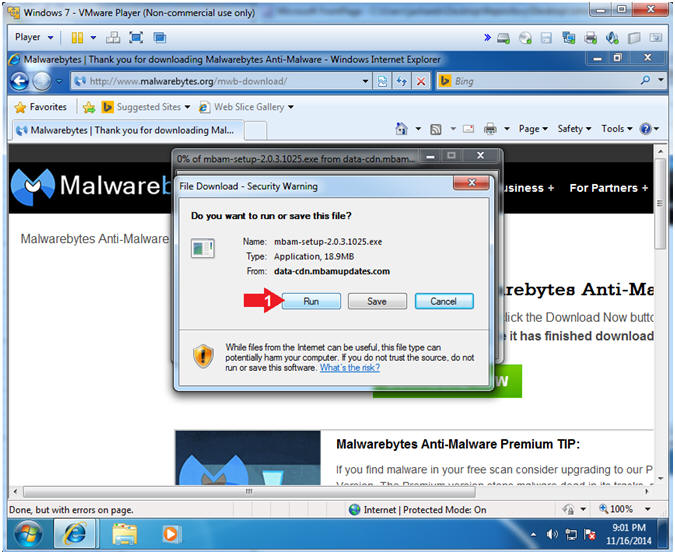Click the Print icon in command bar
Image resolution: width=675 pixels, height=554 pixels.
(x=490, y=129)
